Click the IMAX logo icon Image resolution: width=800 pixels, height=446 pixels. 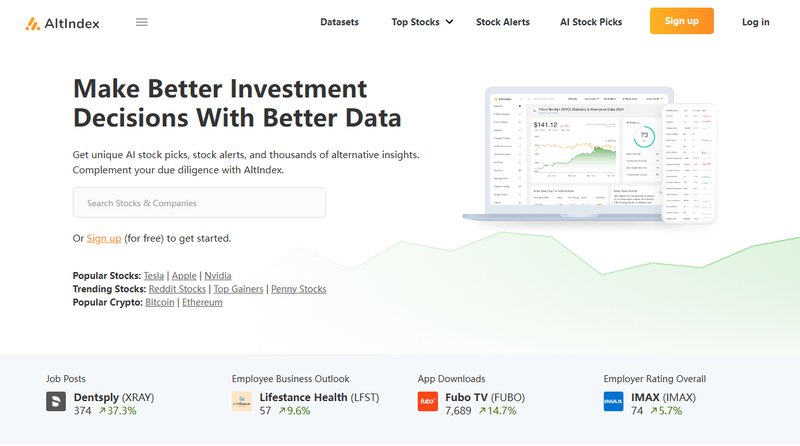(x=614, y=402)
